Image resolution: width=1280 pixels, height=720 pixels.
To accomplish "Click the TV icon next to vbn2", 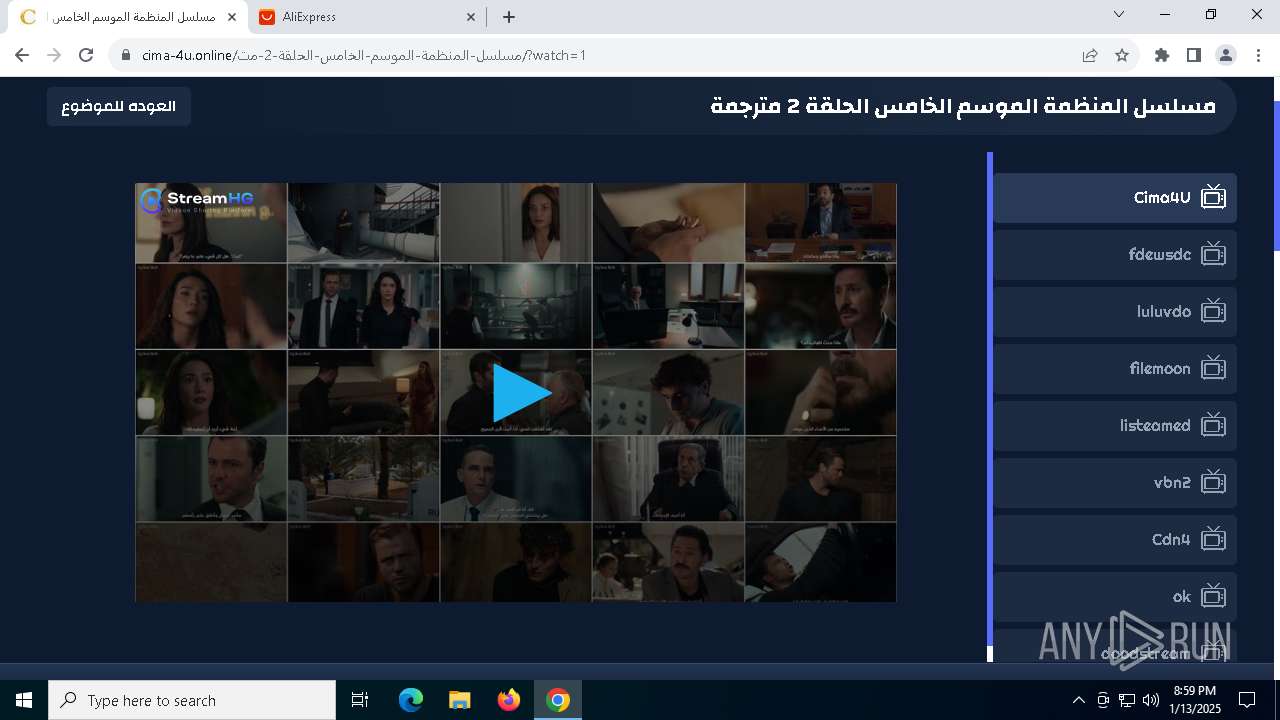I will click(x=1213, y=482).
